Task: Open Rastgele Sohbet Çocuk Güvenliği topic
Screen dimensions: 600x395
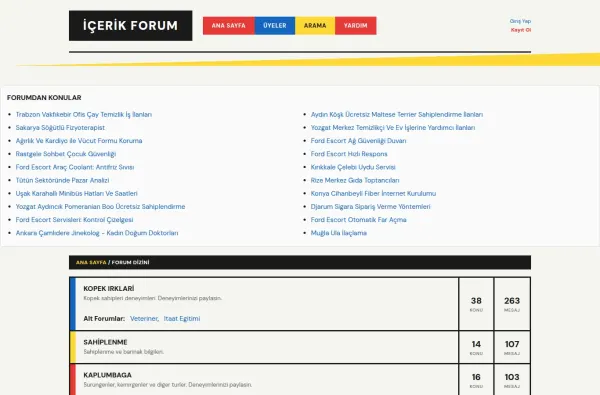Action: 66,154
